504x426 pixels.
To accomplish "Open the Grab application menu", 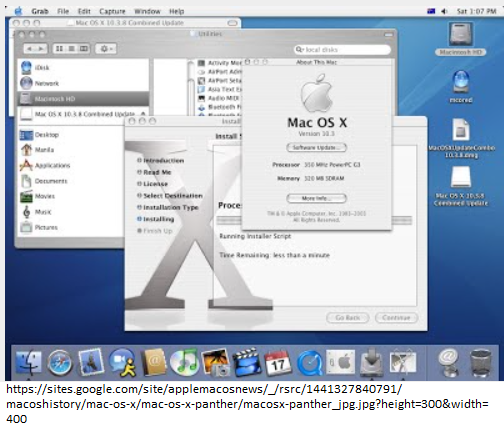I will pyautogui.click(x=40, y=11).
